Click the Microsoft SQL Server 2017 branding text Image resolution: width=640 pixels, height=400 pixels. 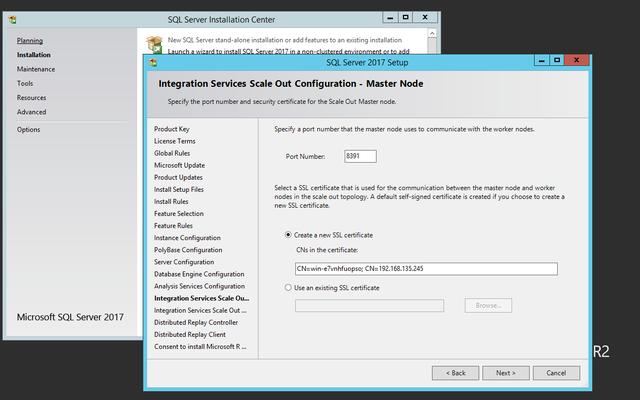coord(70,317)
